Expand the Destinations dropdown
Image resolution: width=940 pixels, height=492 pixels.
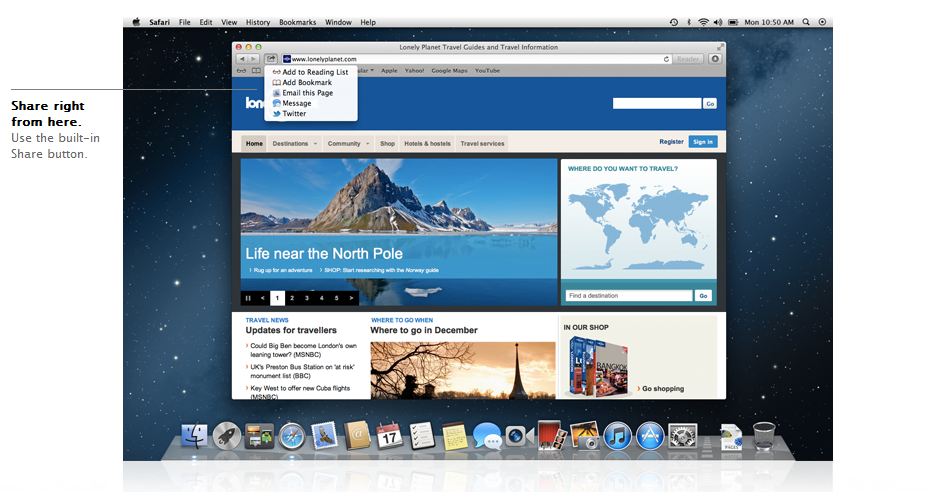click(x=294, y=144)
